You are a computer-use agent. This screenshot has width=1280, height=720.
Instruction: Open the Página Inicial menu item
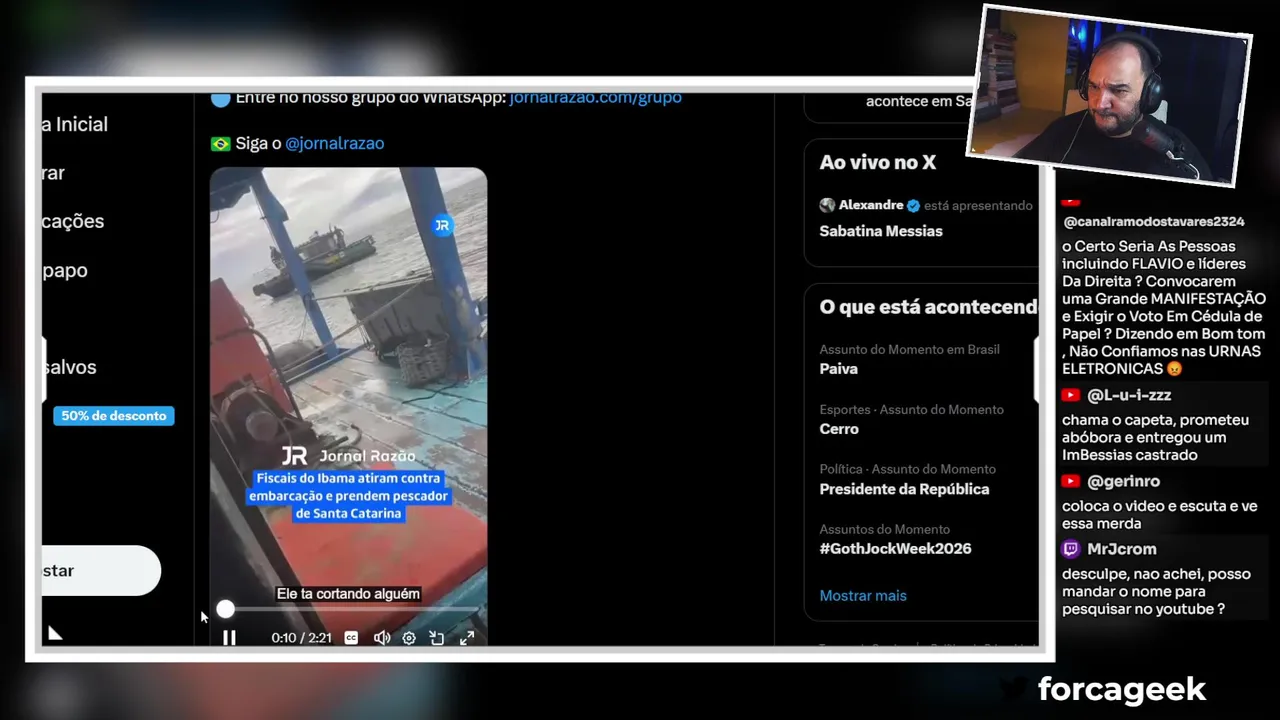[74, 124]
